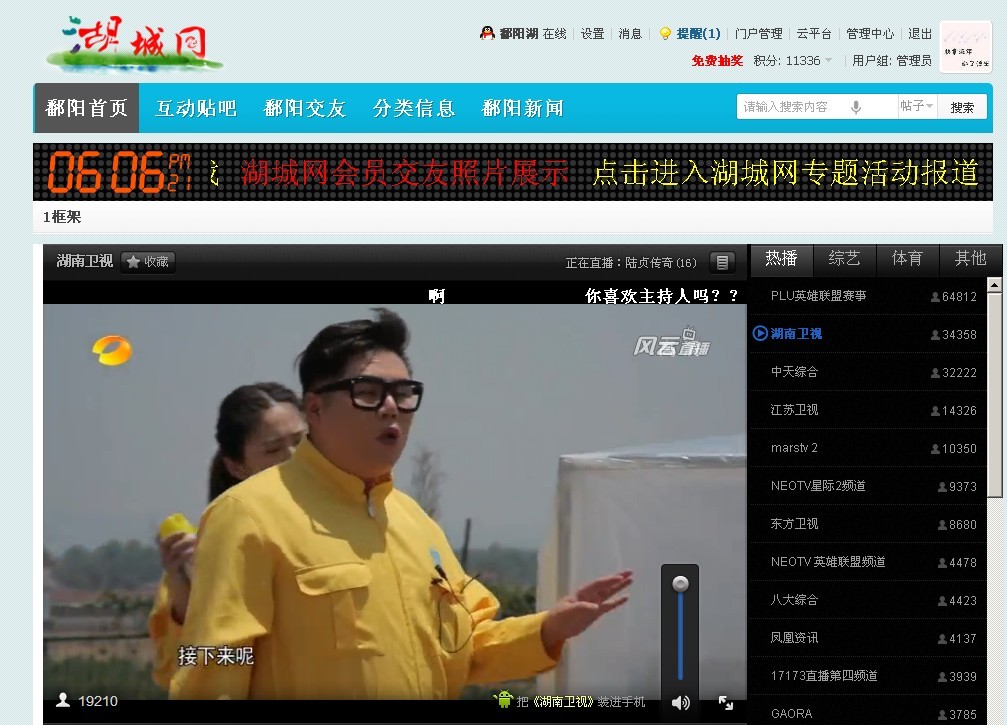Open the voice search microphone icon
Image resolution: width=1007 pixels, height=725 pixels.
click(857, 106)
